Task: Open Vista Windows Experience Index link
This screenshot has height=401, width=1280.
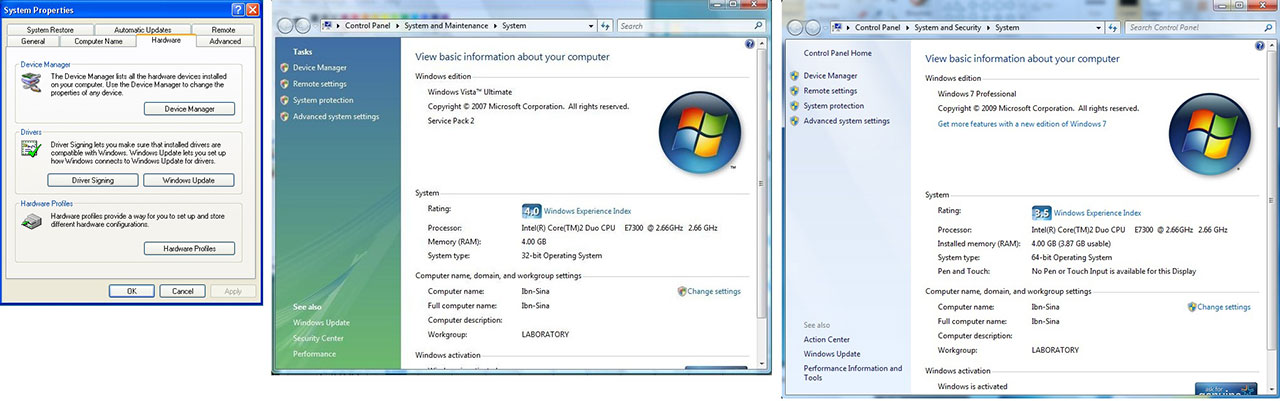Action: [x=587, y=211]
